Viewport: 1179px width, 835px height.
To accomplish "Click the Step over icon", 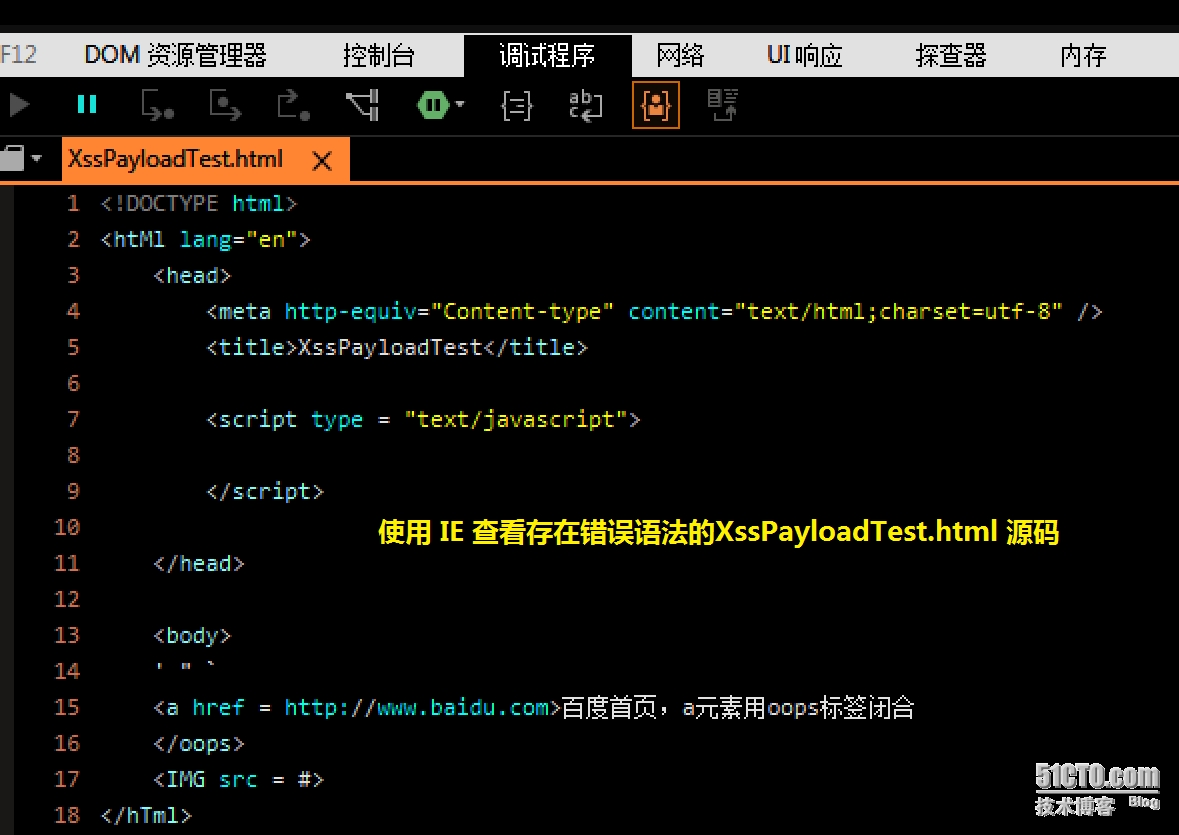I will pos(225,105).
